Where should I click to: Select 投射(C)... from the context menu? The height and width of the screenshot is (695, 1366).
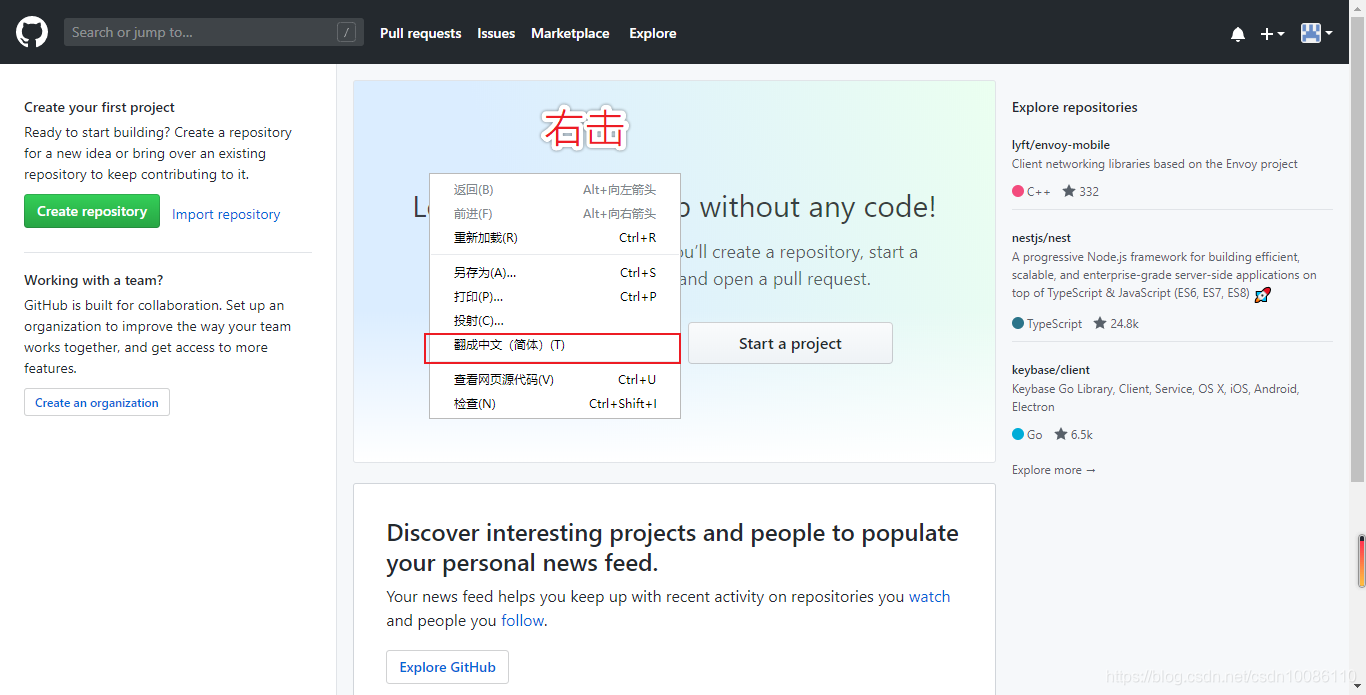tap(555, 321)
